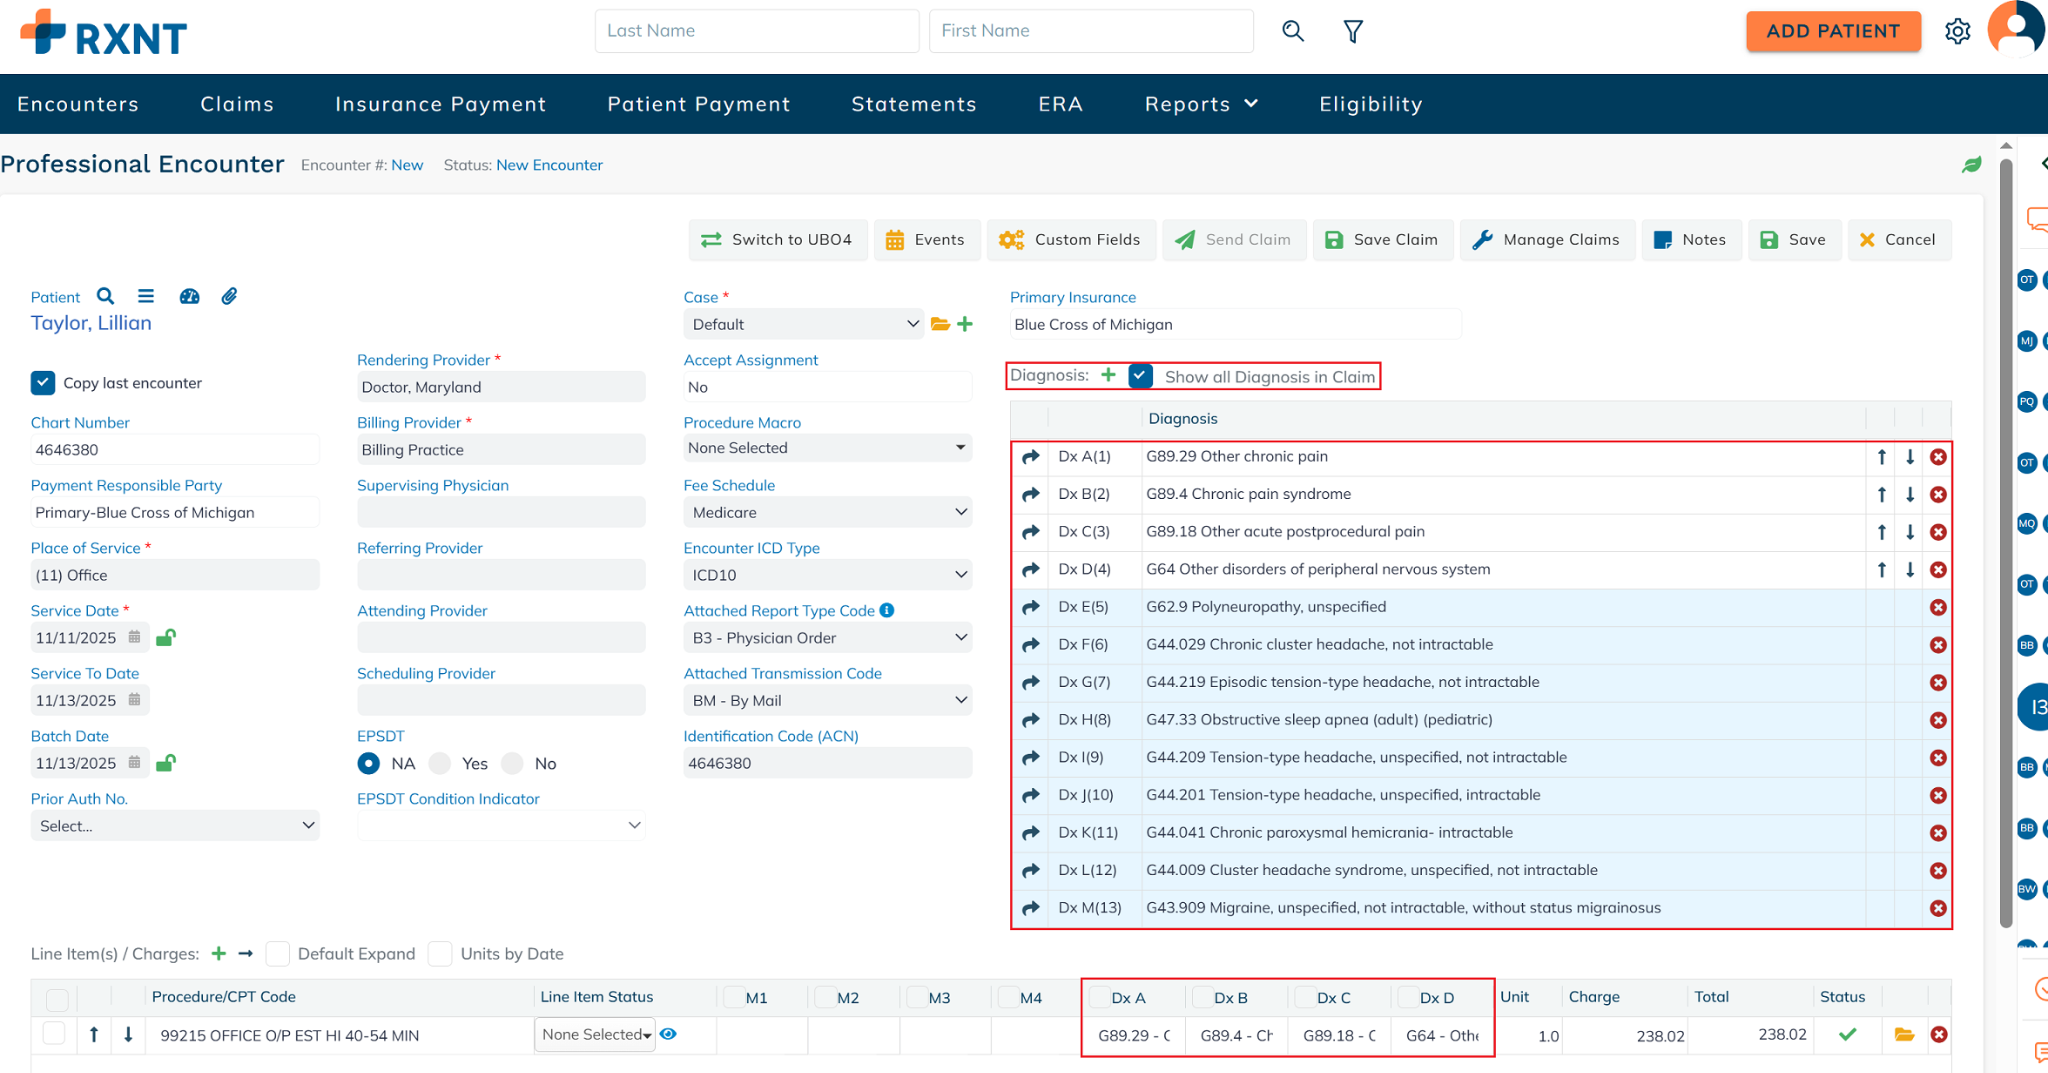Open the settings gear icon
The width and height of the screenshot is (2048, 1073).
pyautogui.click(x=1957, y=32)
